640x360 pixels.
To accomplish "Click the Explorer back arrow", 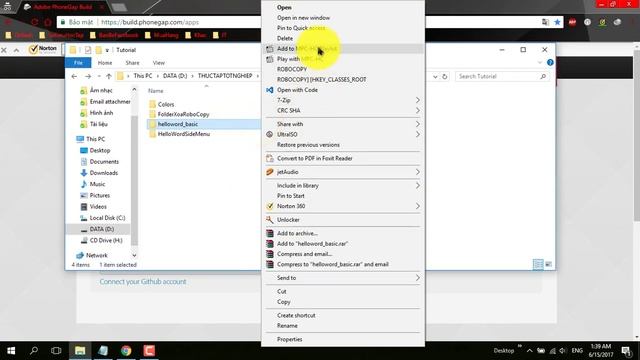I will pyautogui.click(x=74, y=76).
